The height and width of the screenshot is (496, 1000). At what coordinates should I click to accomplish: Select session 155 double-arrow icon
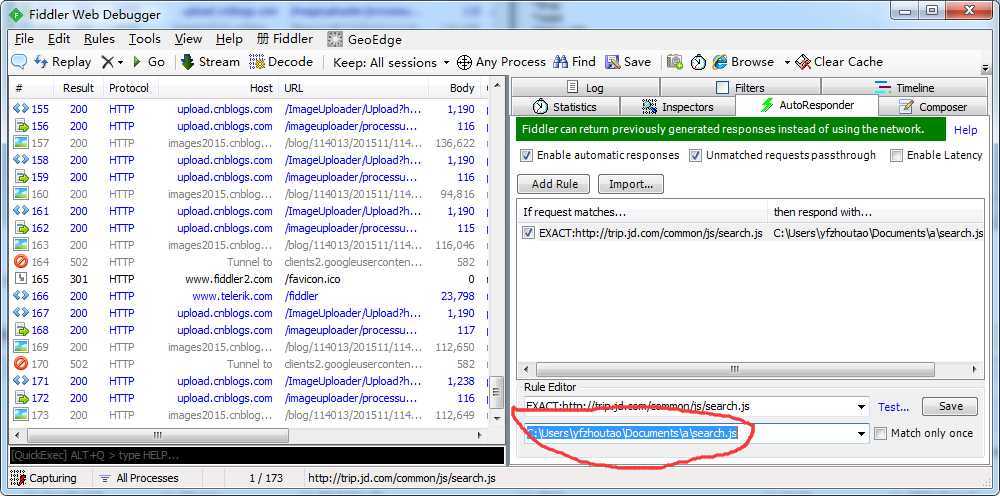21,109
